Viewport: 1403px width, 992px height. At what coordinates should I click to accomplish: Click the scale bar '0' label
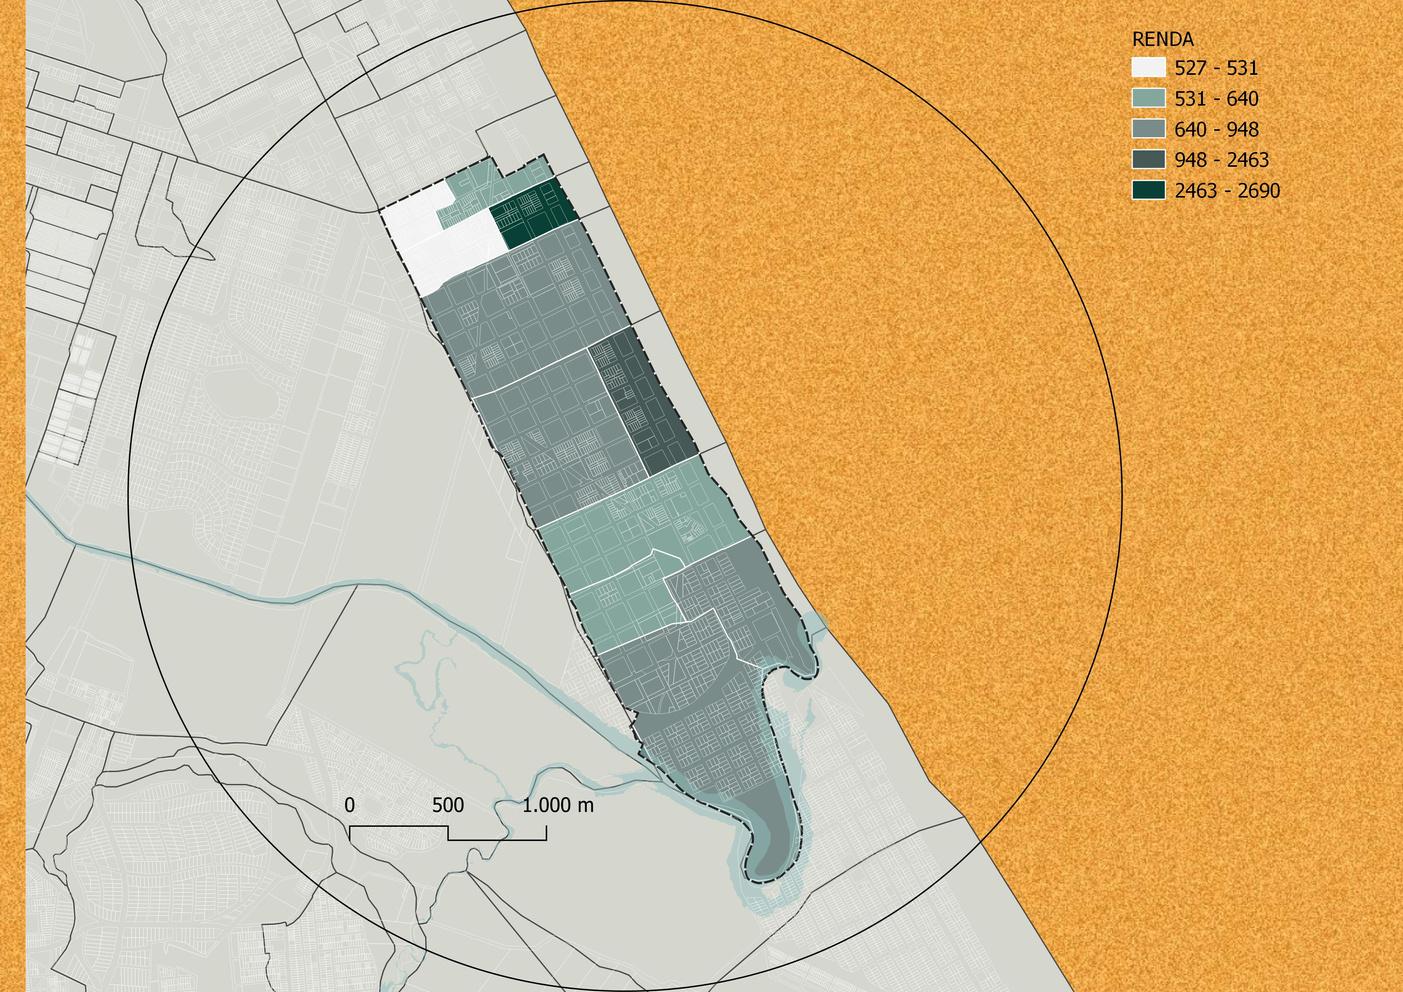coord(349,805)
